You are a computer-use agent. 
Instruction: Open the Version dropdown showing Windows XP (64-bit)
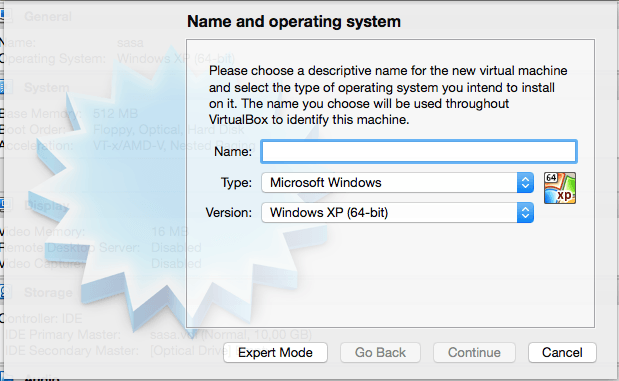pos(397,213)
